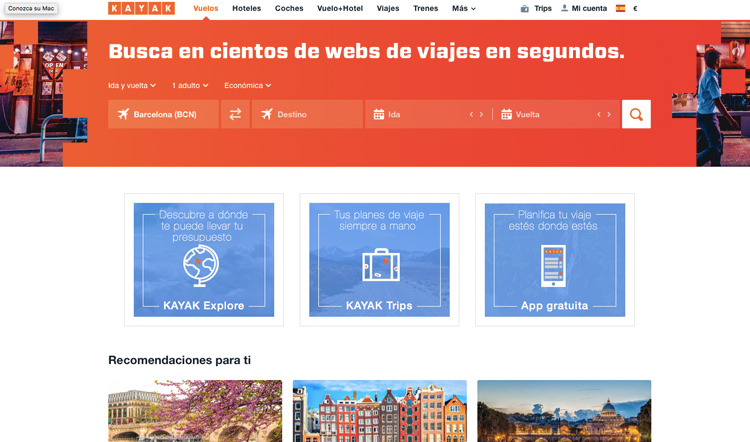Open the Trips briefcase icon
The height and width of the screenshot is (442, 750).
tap(525, 8)
